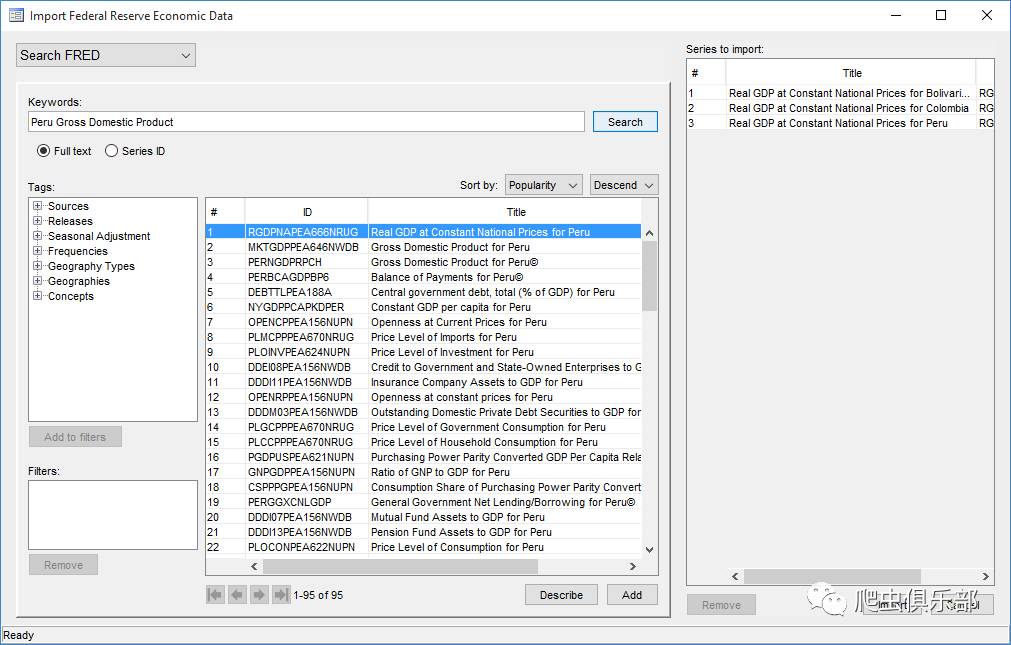
Task: Click Remove button below Series to import
Action: coord(721,605)
